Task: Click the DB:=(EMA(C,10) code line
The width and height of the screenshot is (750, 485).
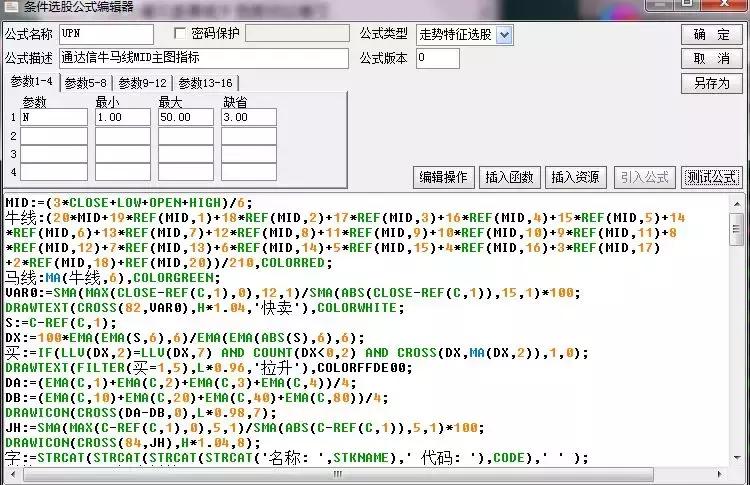Action: (197, 398)
